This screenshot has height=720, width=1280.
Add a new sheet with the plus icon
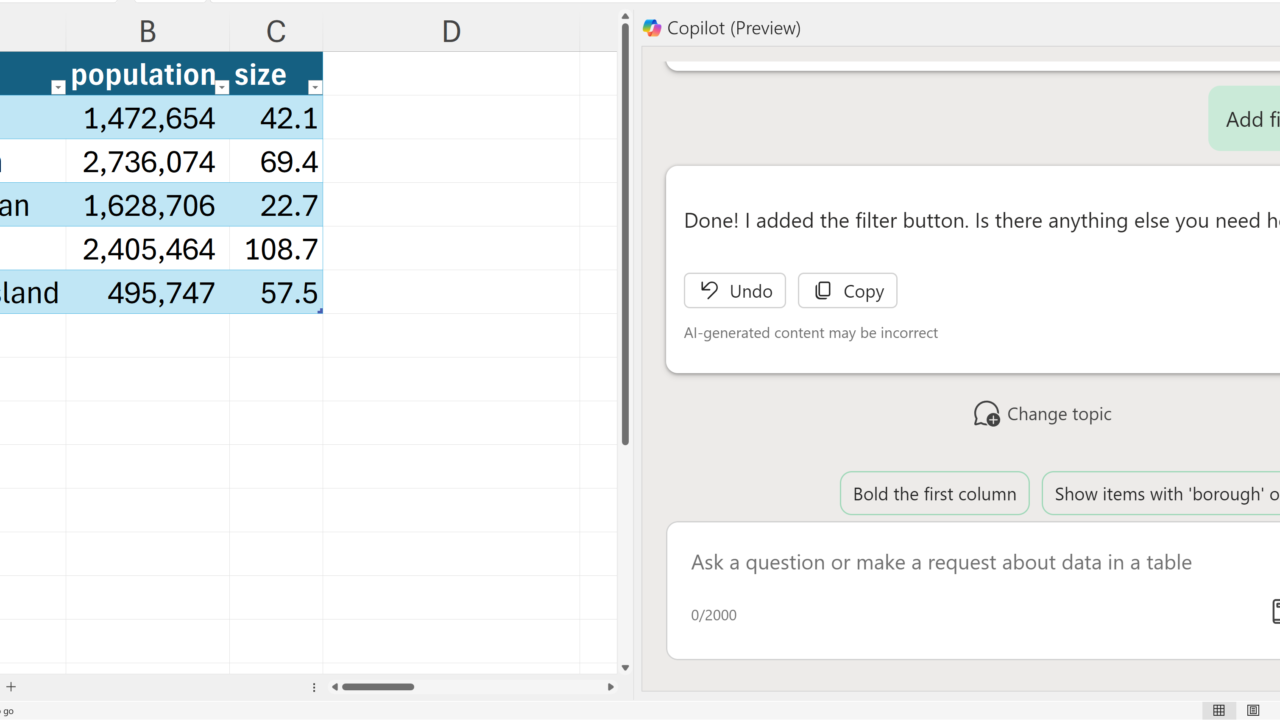coord(11,687)
